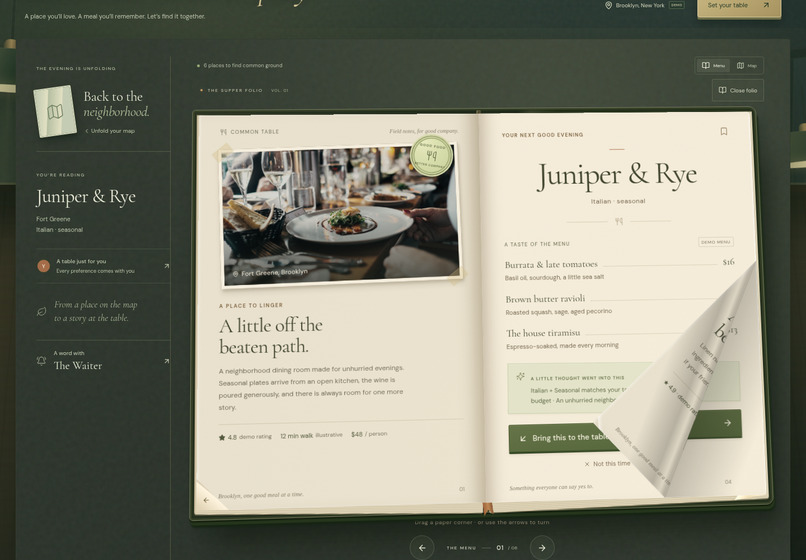The height and width of the screenshot is (560, 806).
Task: Click Juniper & Rye in the sidebar
Action: tap(86, 197)
